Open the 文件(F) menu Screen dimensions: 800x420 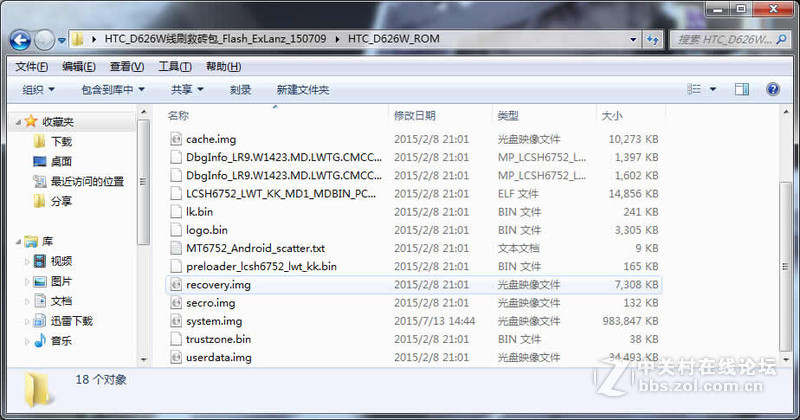tap(31, 66)
